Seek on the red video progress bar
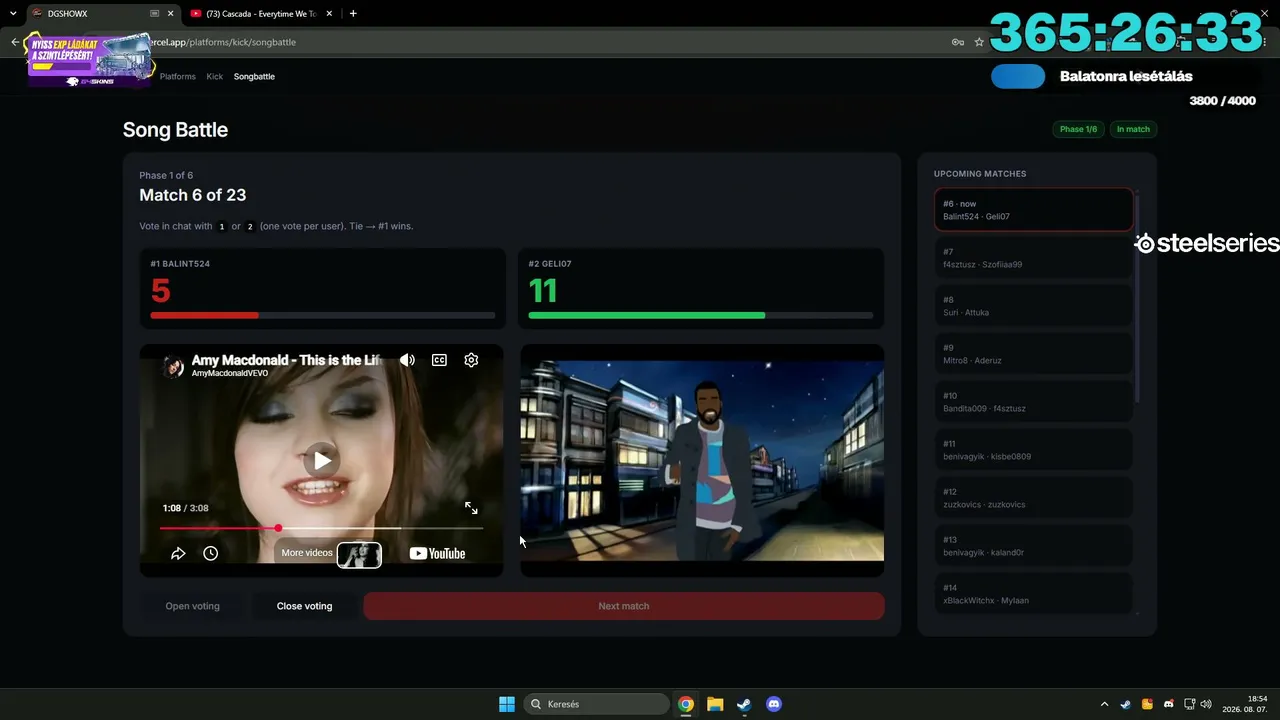The height and width of the screenshot is (720, 1280). click(x=321, y=528)
